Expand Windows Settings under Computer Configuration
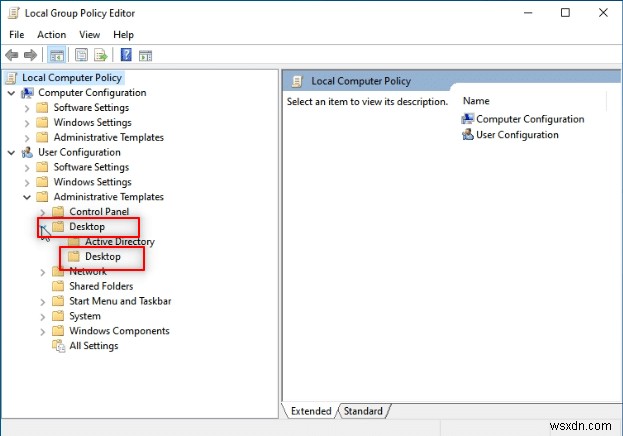 pyautogui.click(x=27, y=123)
